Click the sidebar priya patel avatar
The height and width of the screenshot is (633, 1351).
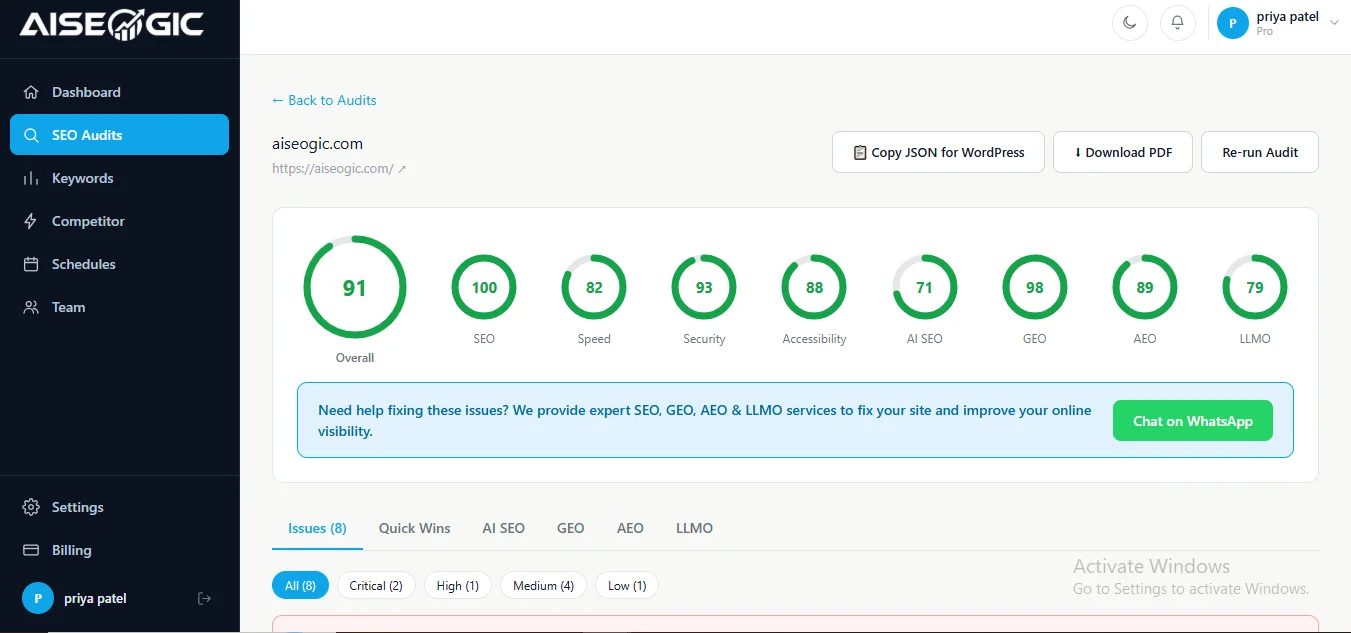point(38,598)
